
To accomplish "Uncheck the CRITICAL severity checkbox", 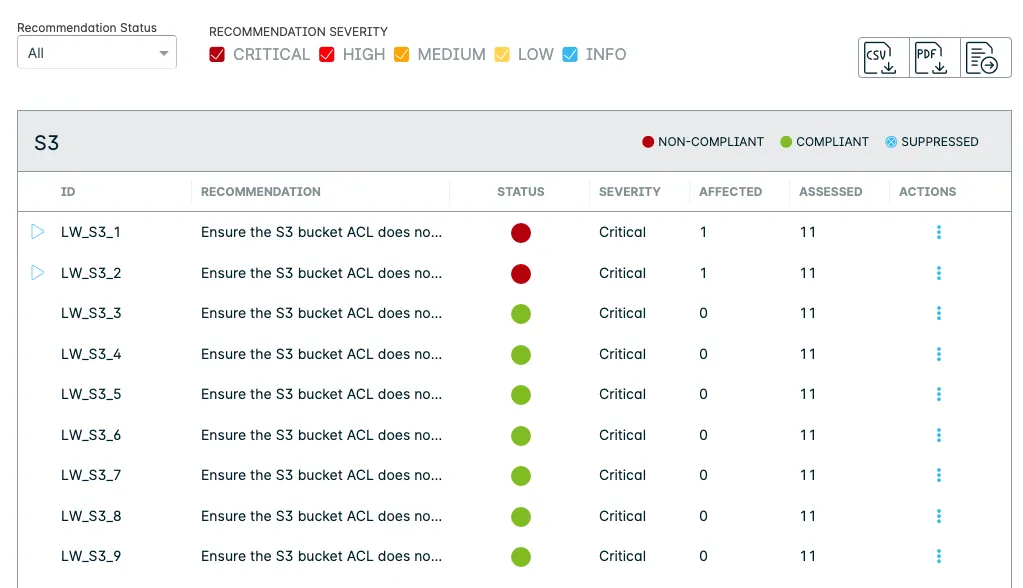I will (x=217, y=54).
